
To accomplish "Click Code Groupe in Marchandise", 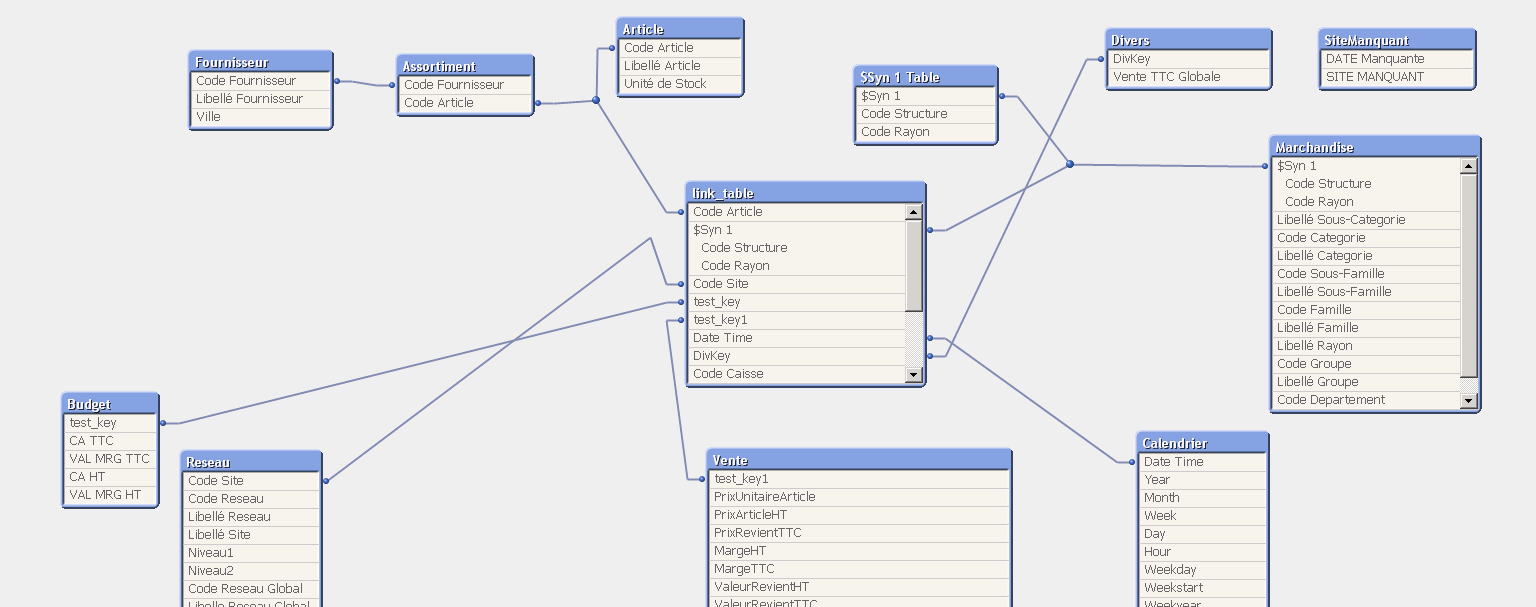I will (1367, 364).
